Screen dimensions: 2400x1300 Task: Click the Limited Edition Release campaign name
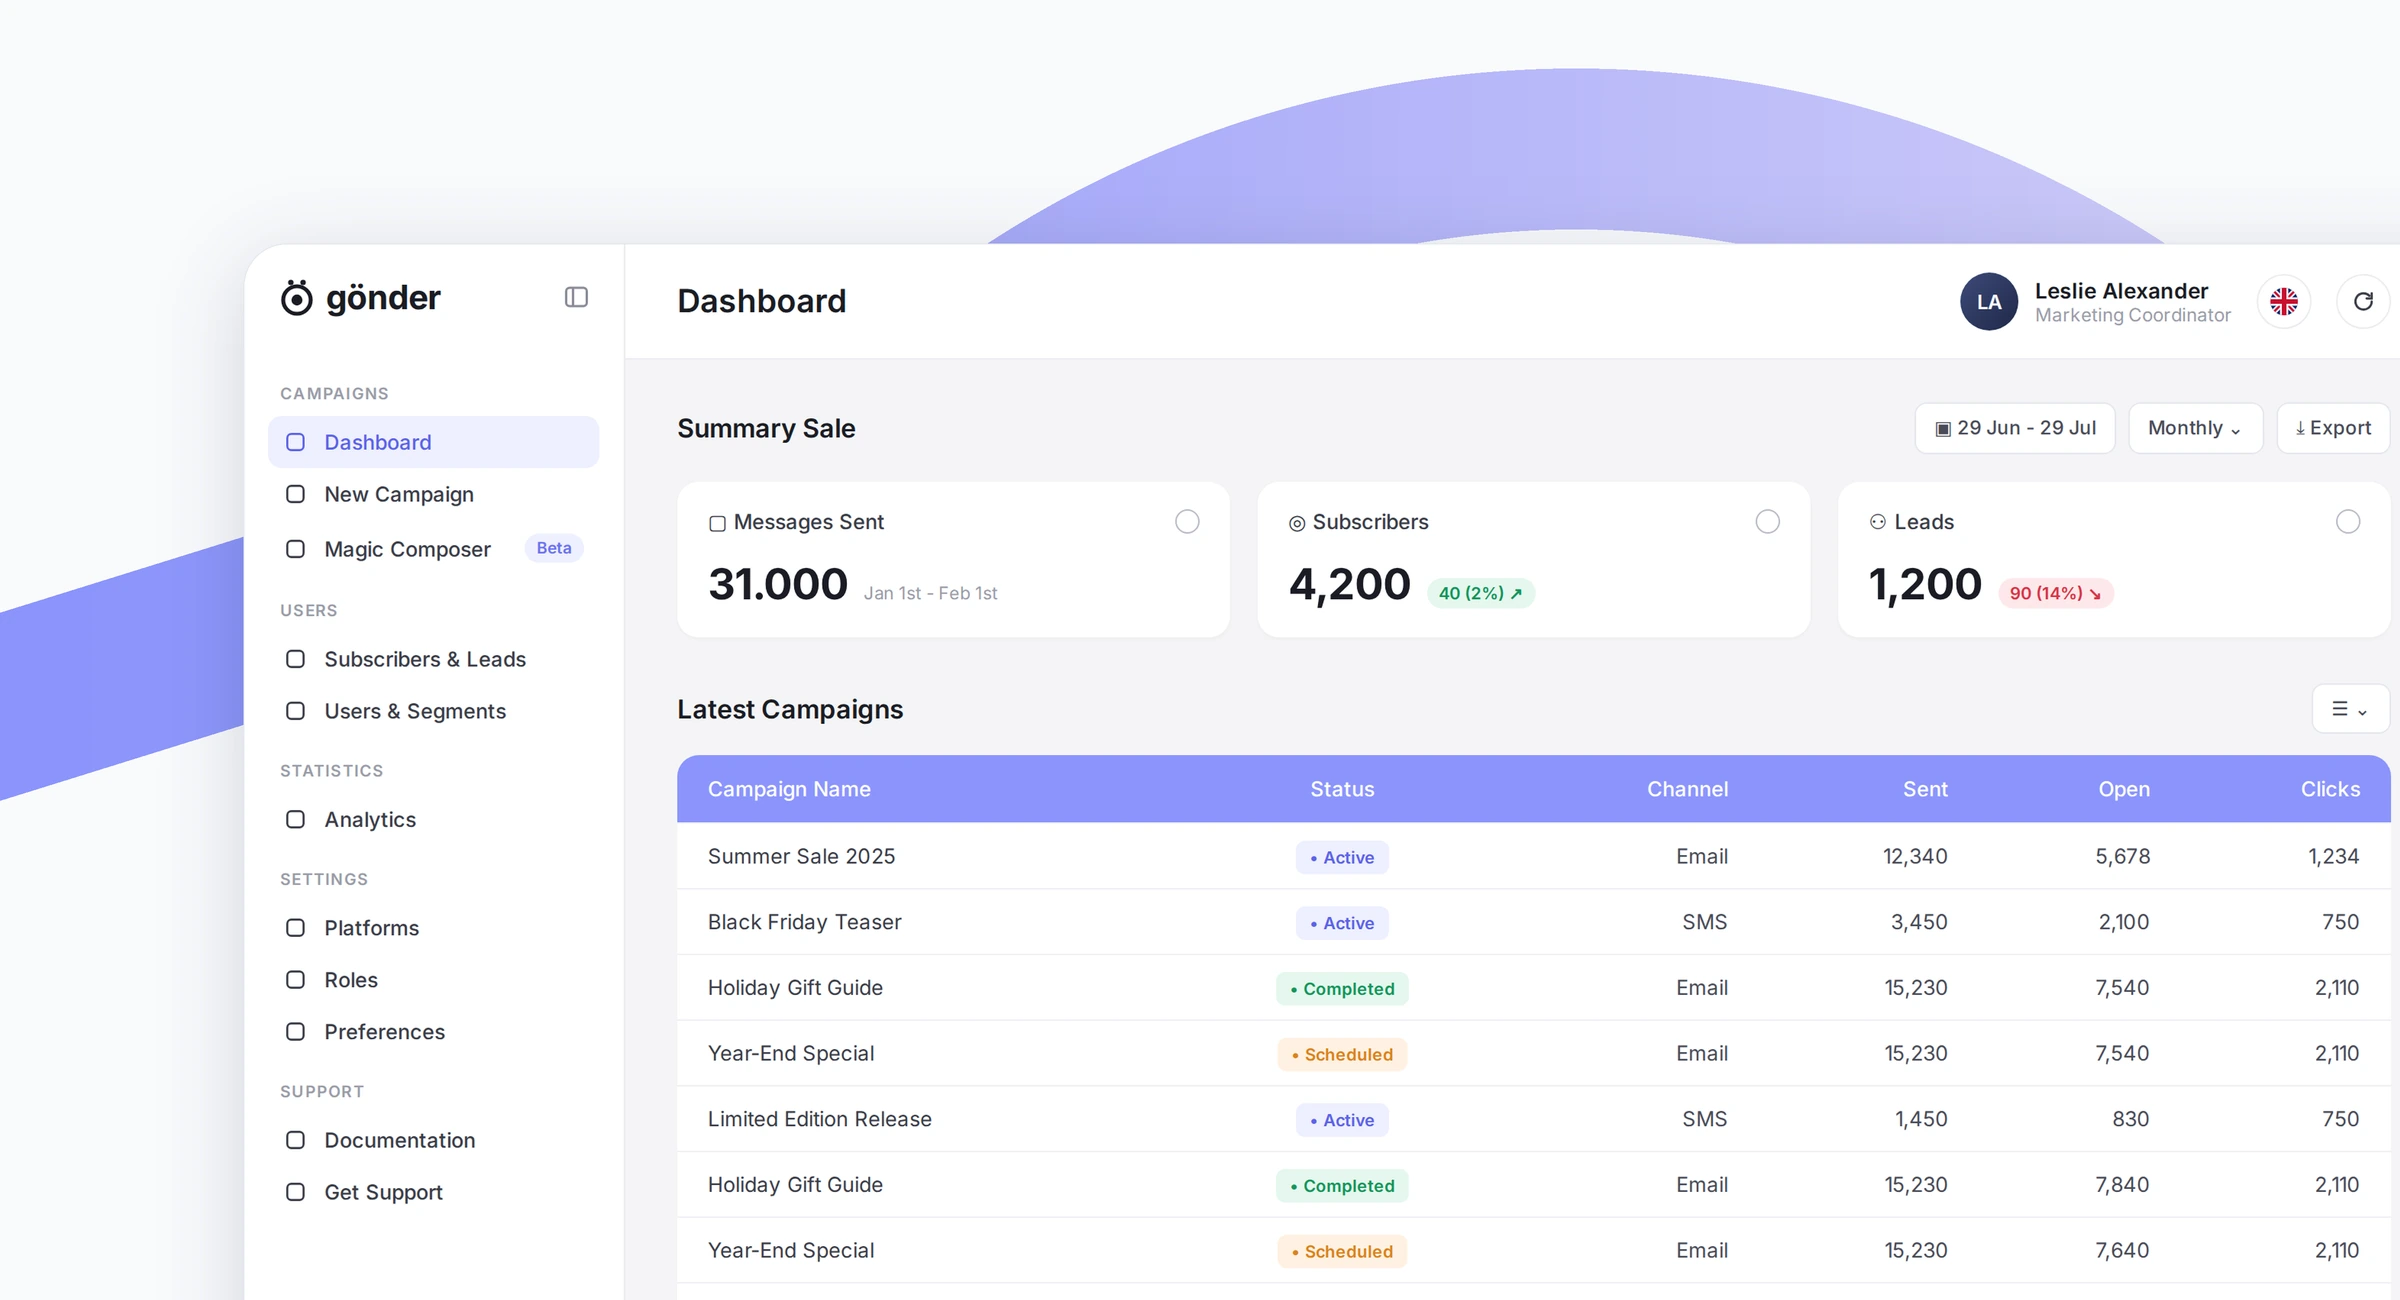[x=819, y=1119]
